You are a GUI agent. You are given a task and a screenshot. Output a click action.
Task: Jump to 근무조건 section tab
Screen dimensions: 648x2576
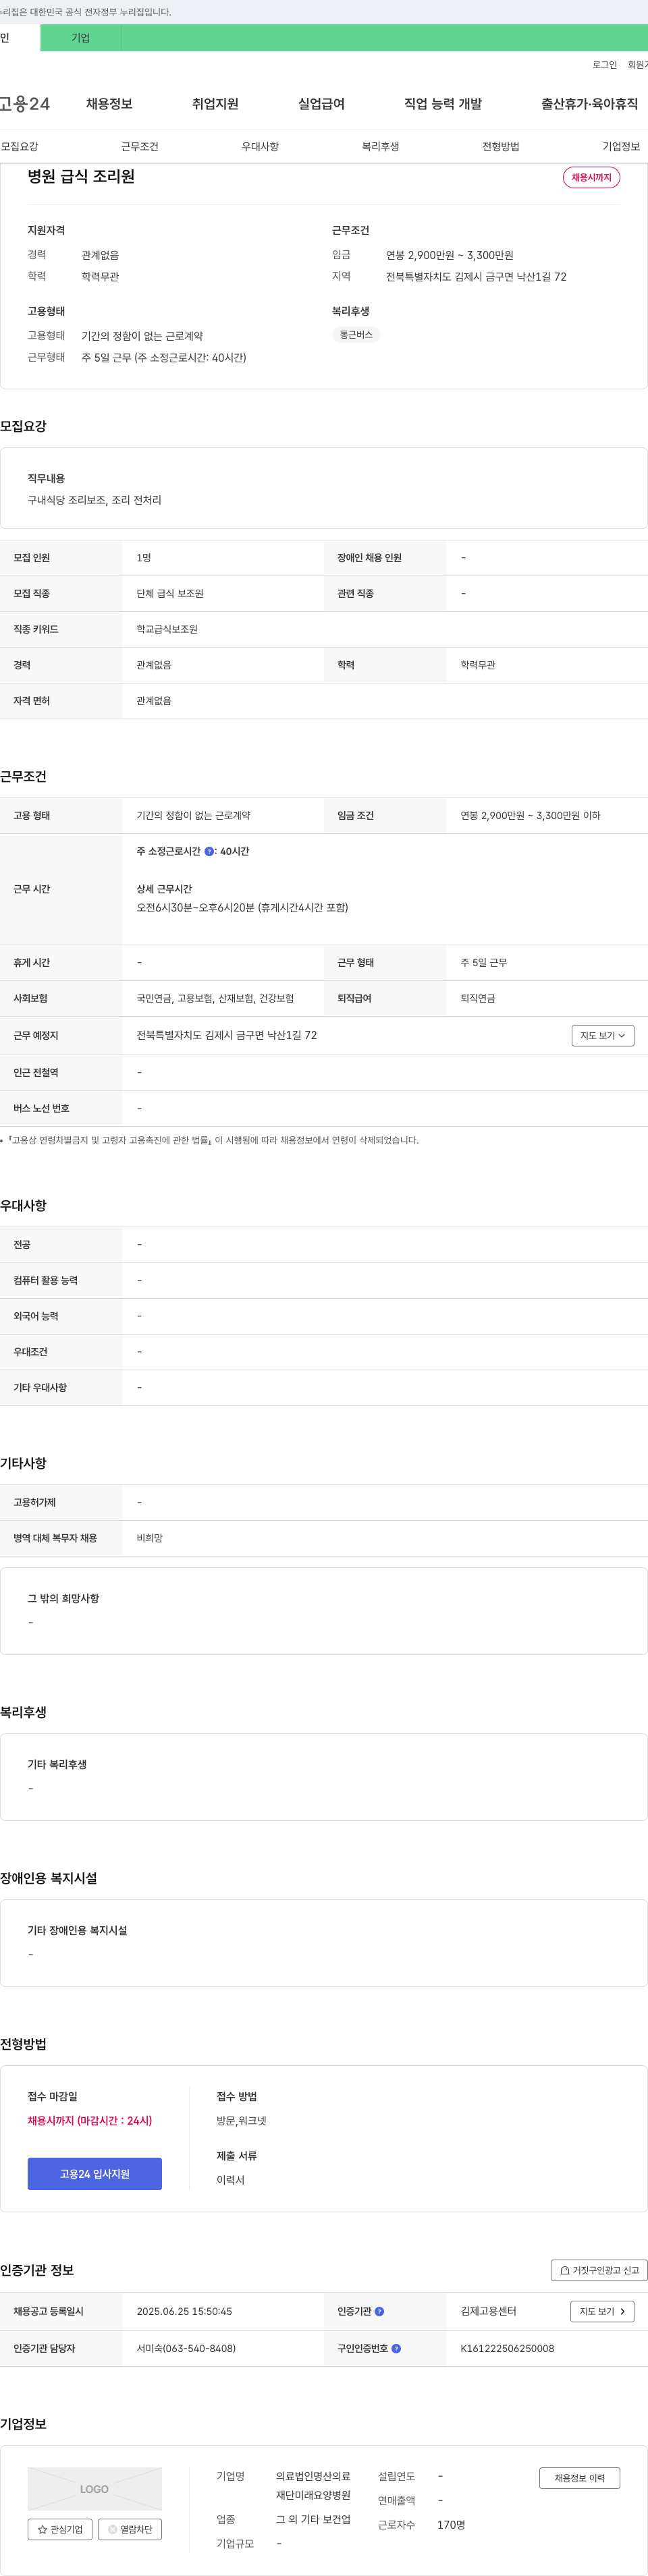(x=140, y=146)
